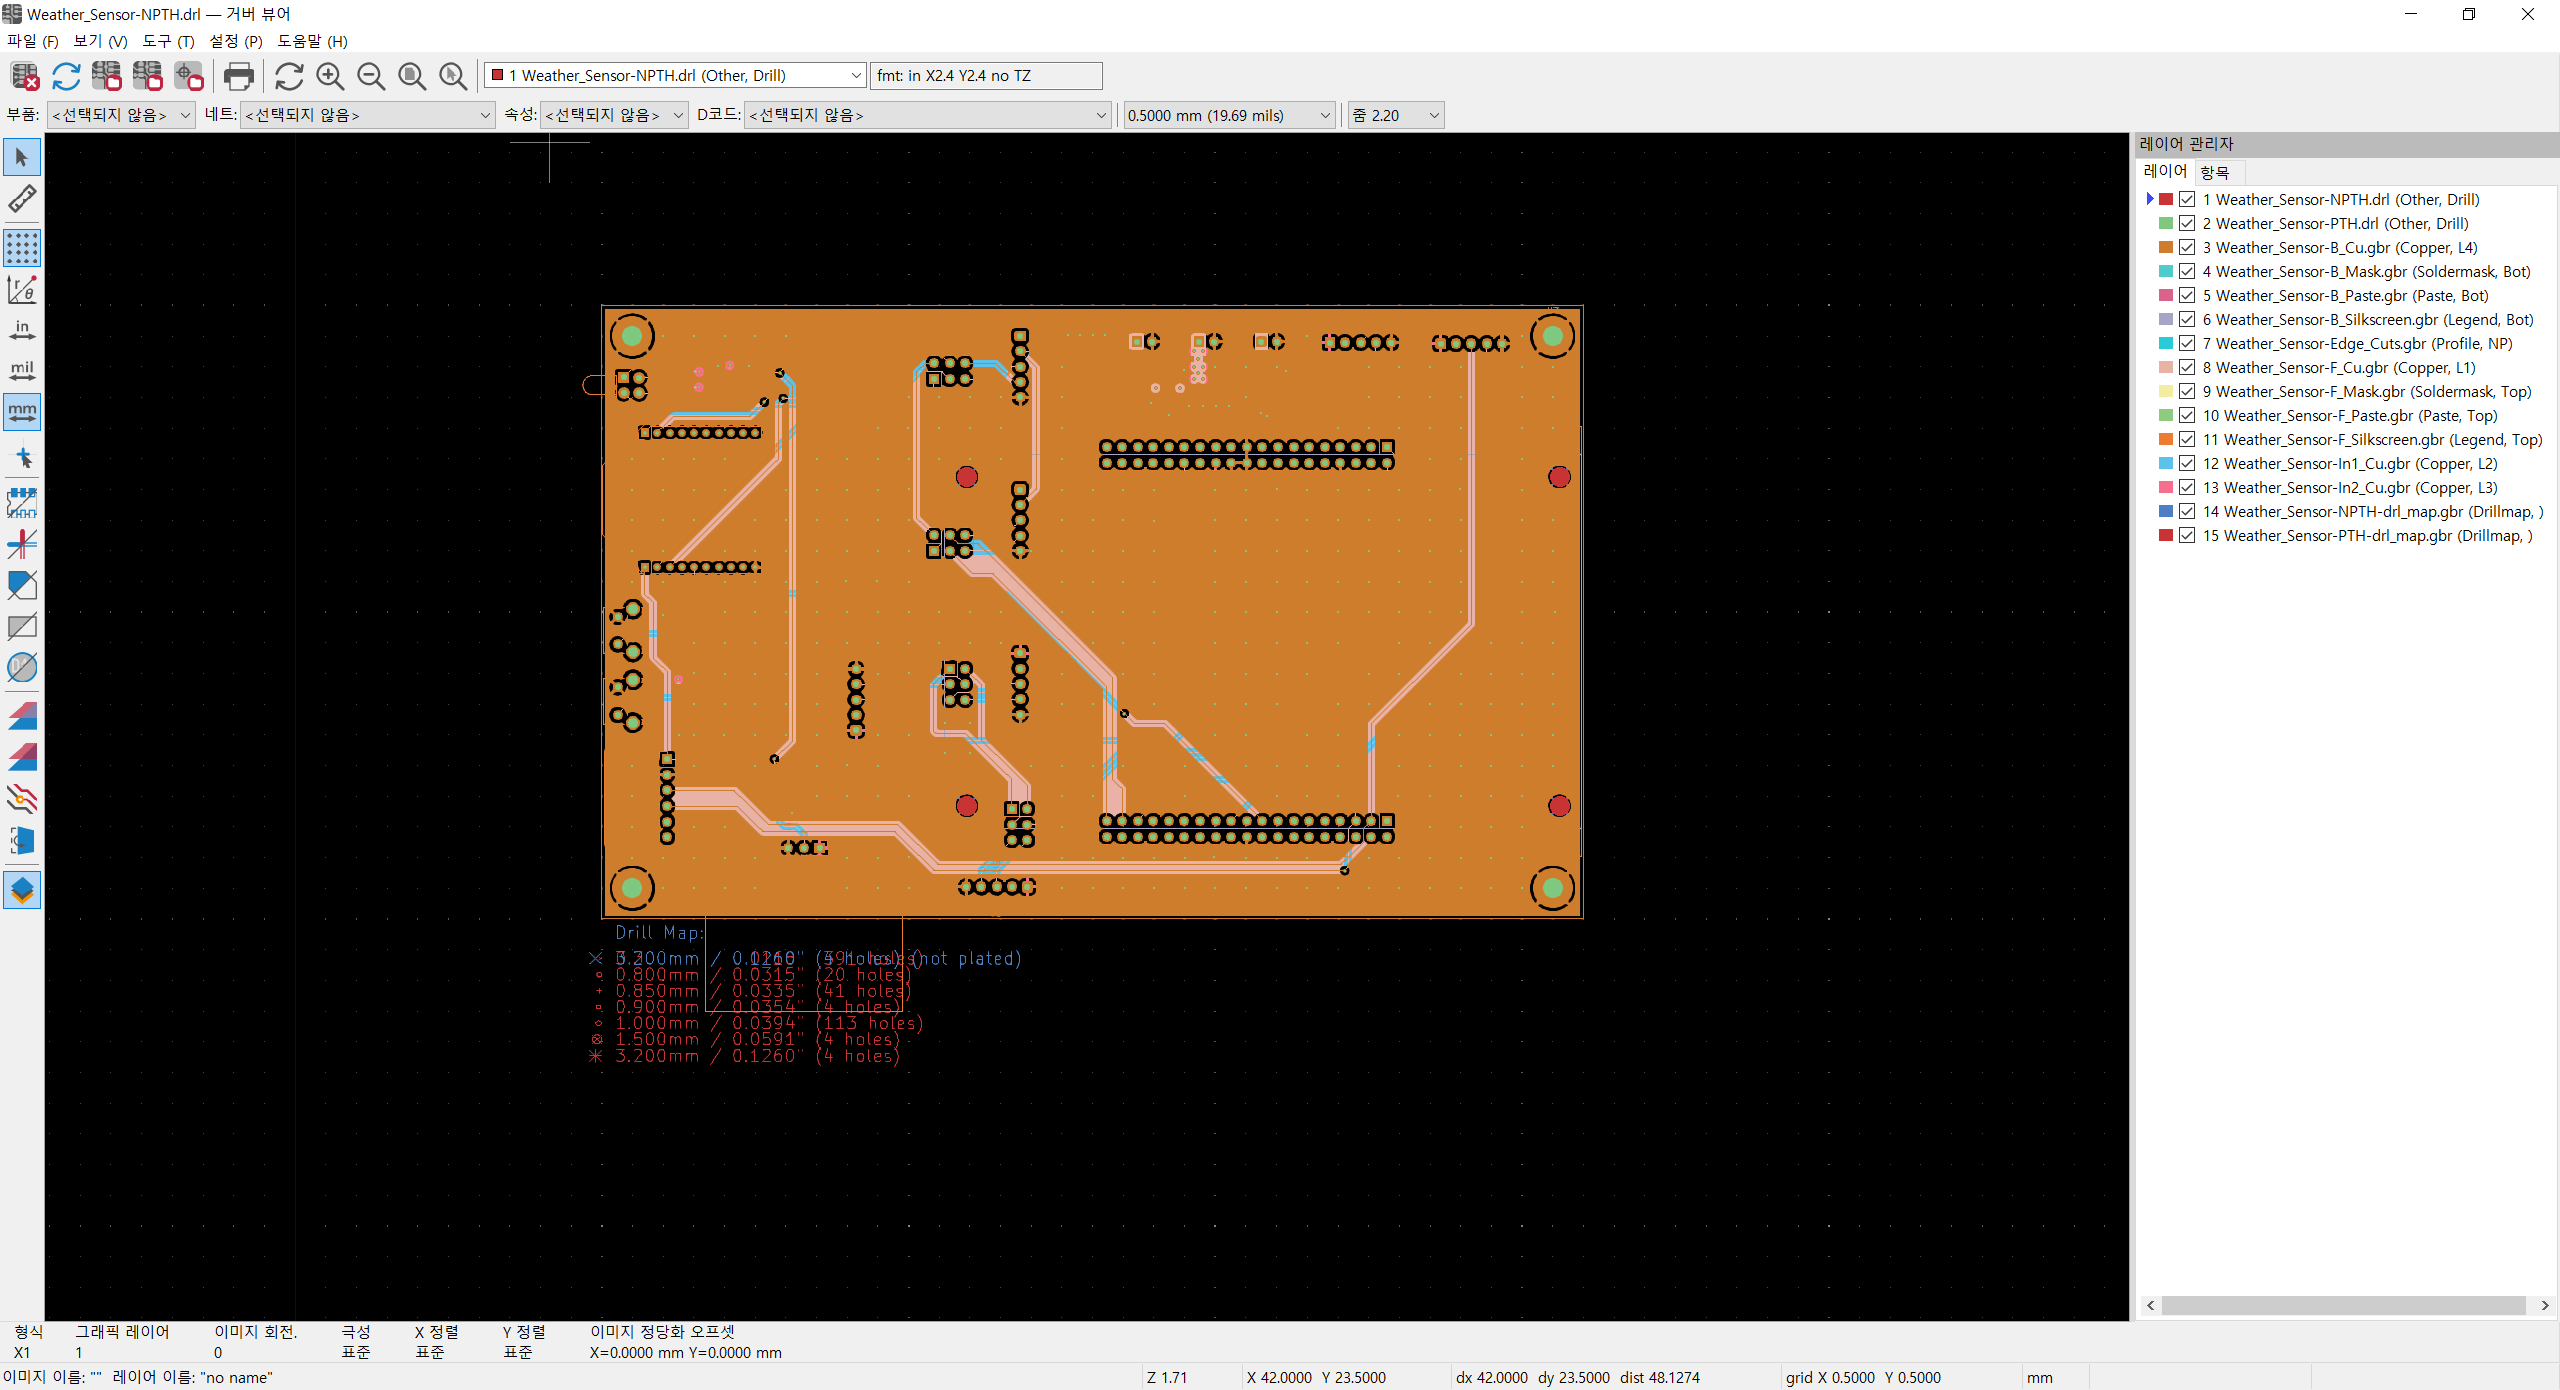Toggle Weather_Sensor-F_Silkscreen.gbr checkbox
The width and height of the screenshot is (2560, 1390).
2187,439
